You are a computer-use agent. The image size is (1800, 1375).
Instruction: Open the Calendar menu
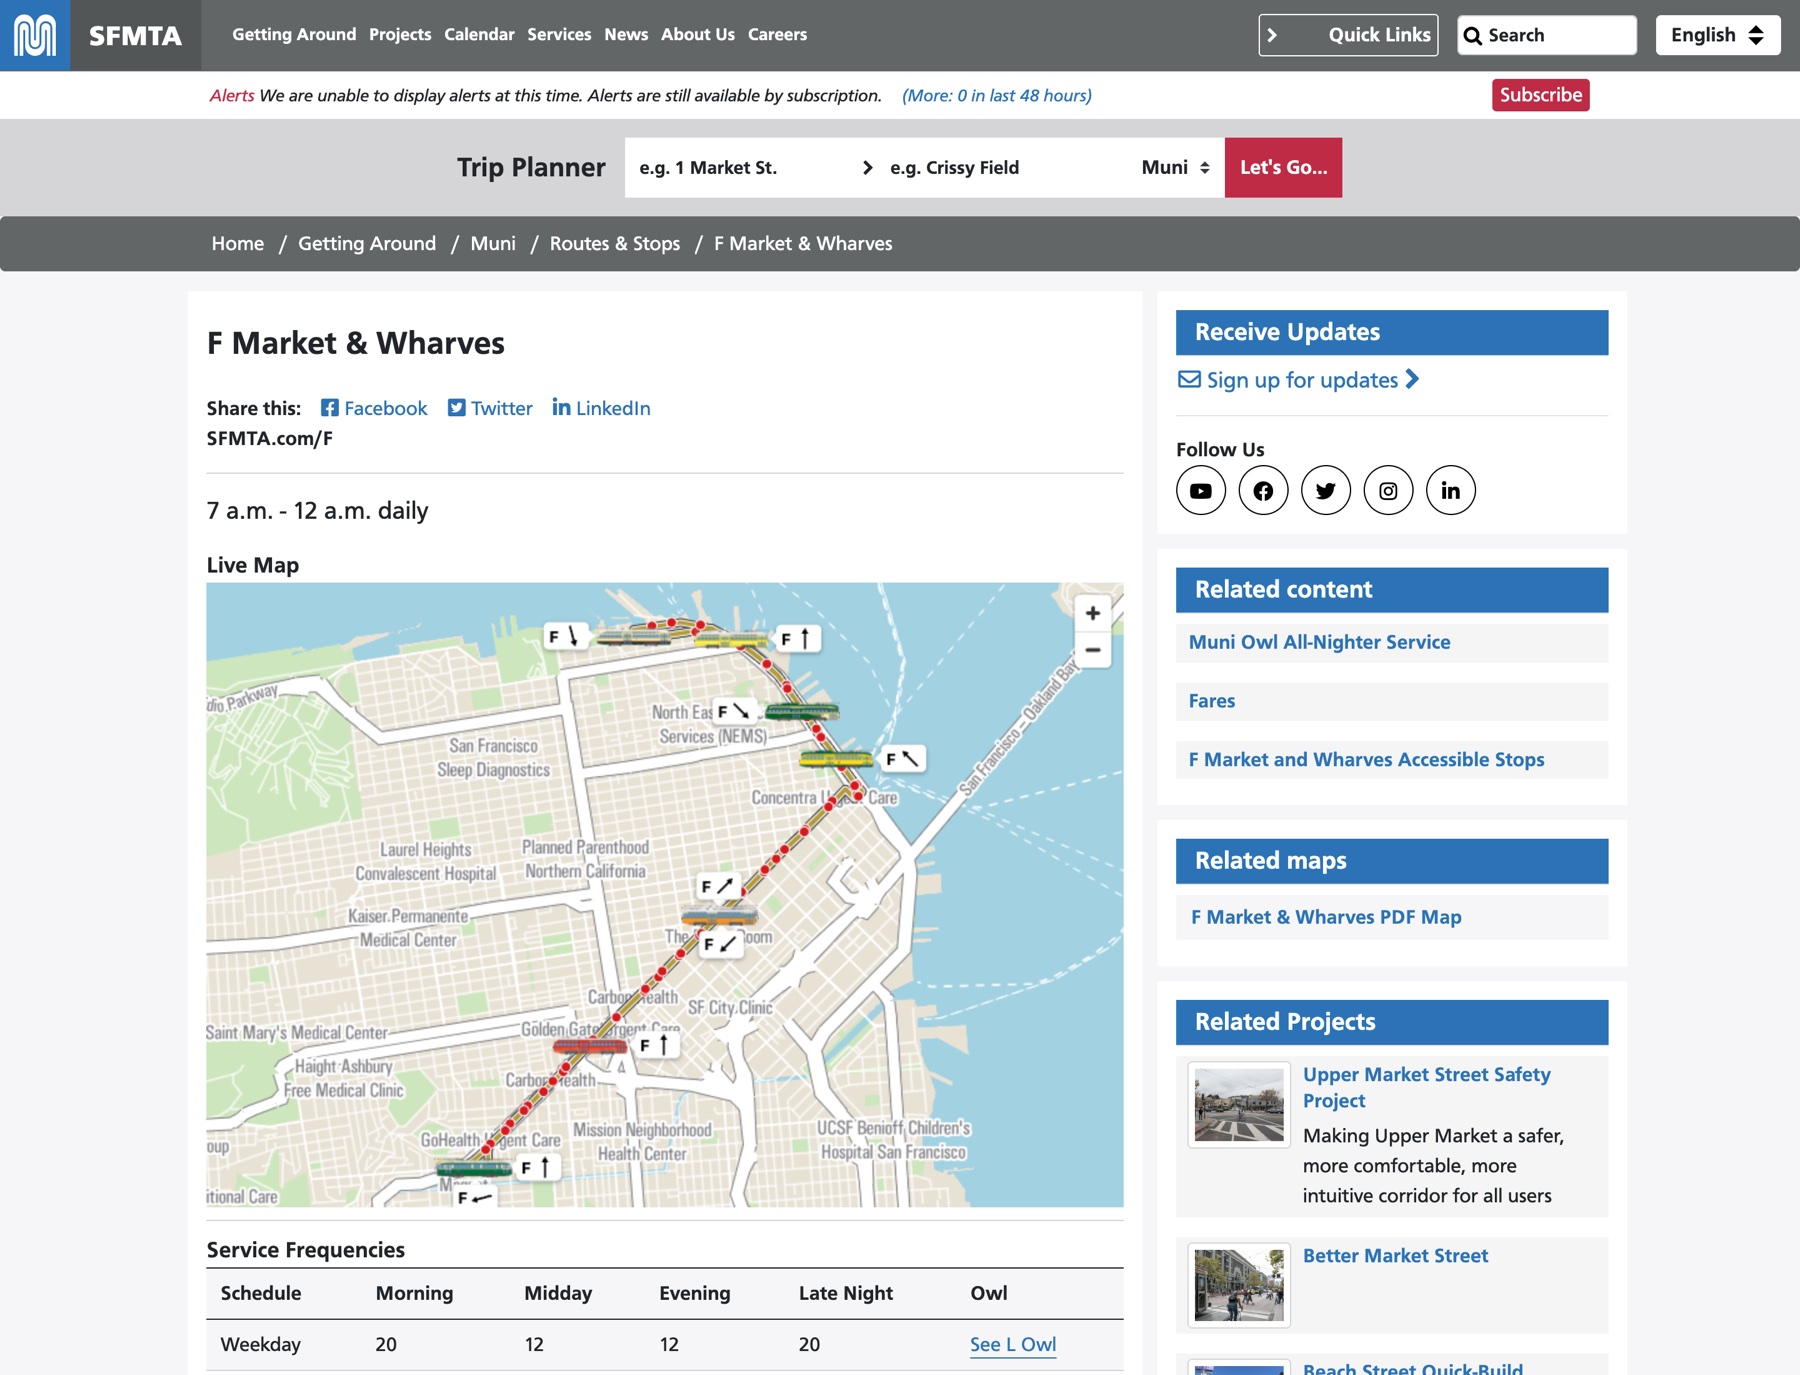[479, 35]
